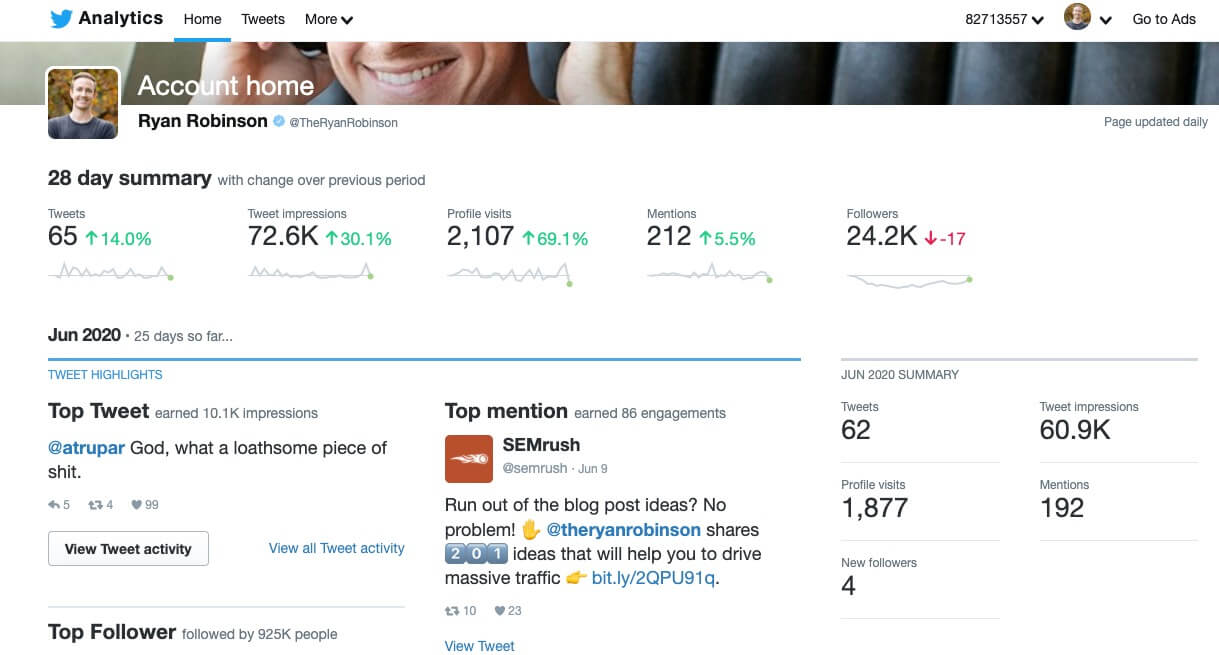Click your profile avatar in the top bar

point(1077,18)
